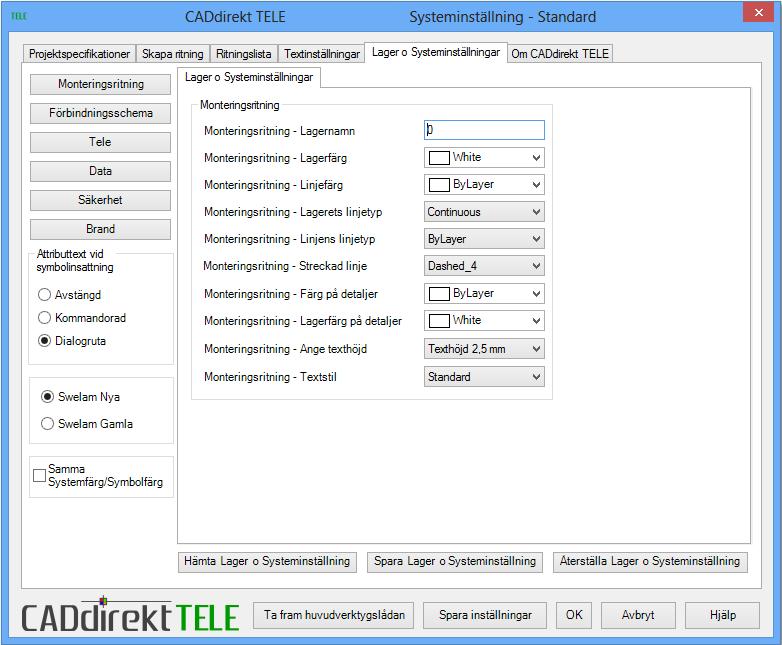The width and height of the screenshot is (782, 645).
Task: Click the CADdirekt TELE logo
Action: (x=131, y=615)
